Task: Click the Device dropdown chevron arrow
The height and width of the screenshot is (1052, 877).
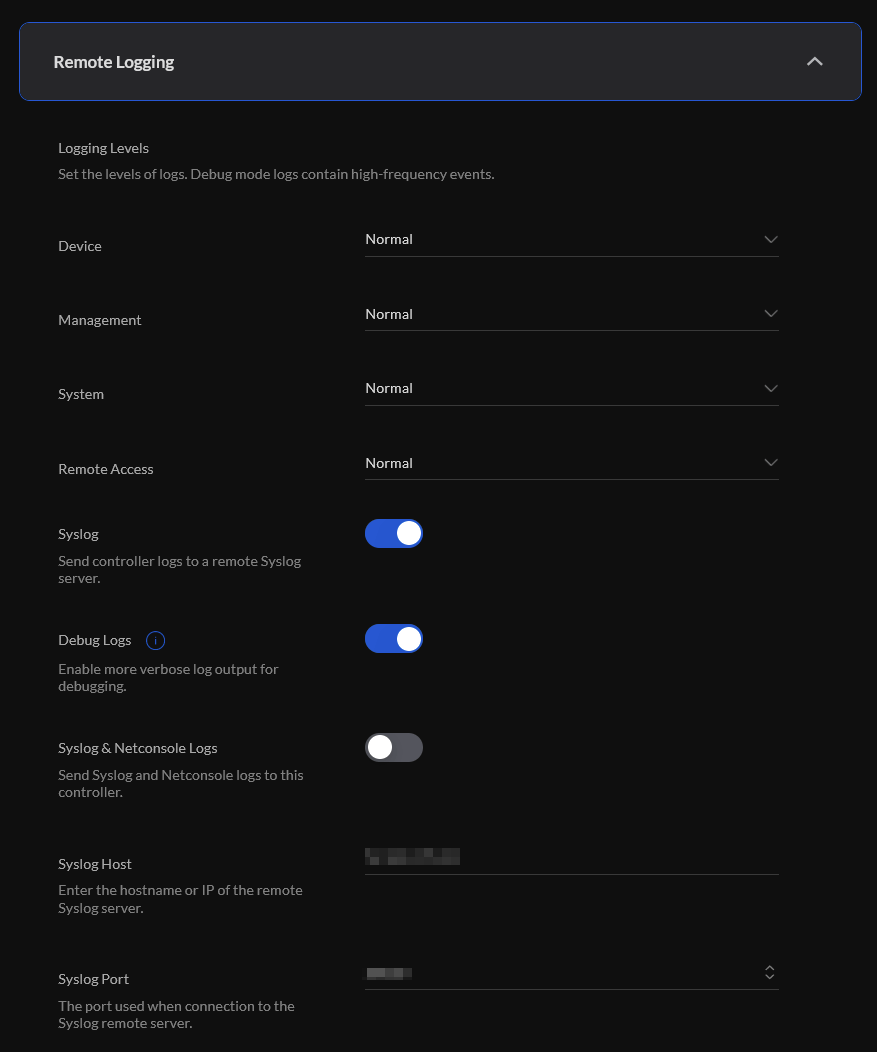Action: [771, 240]
